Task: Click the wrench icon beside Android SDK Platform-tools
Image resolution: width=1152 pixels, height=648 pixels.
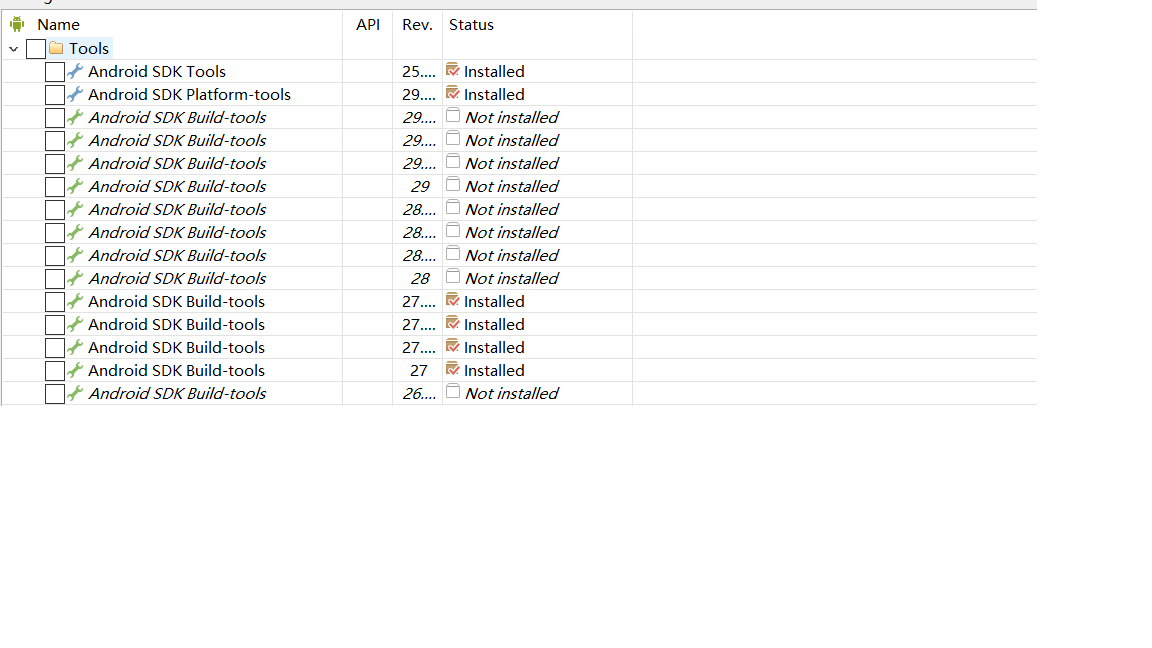Action: [74, 94]
